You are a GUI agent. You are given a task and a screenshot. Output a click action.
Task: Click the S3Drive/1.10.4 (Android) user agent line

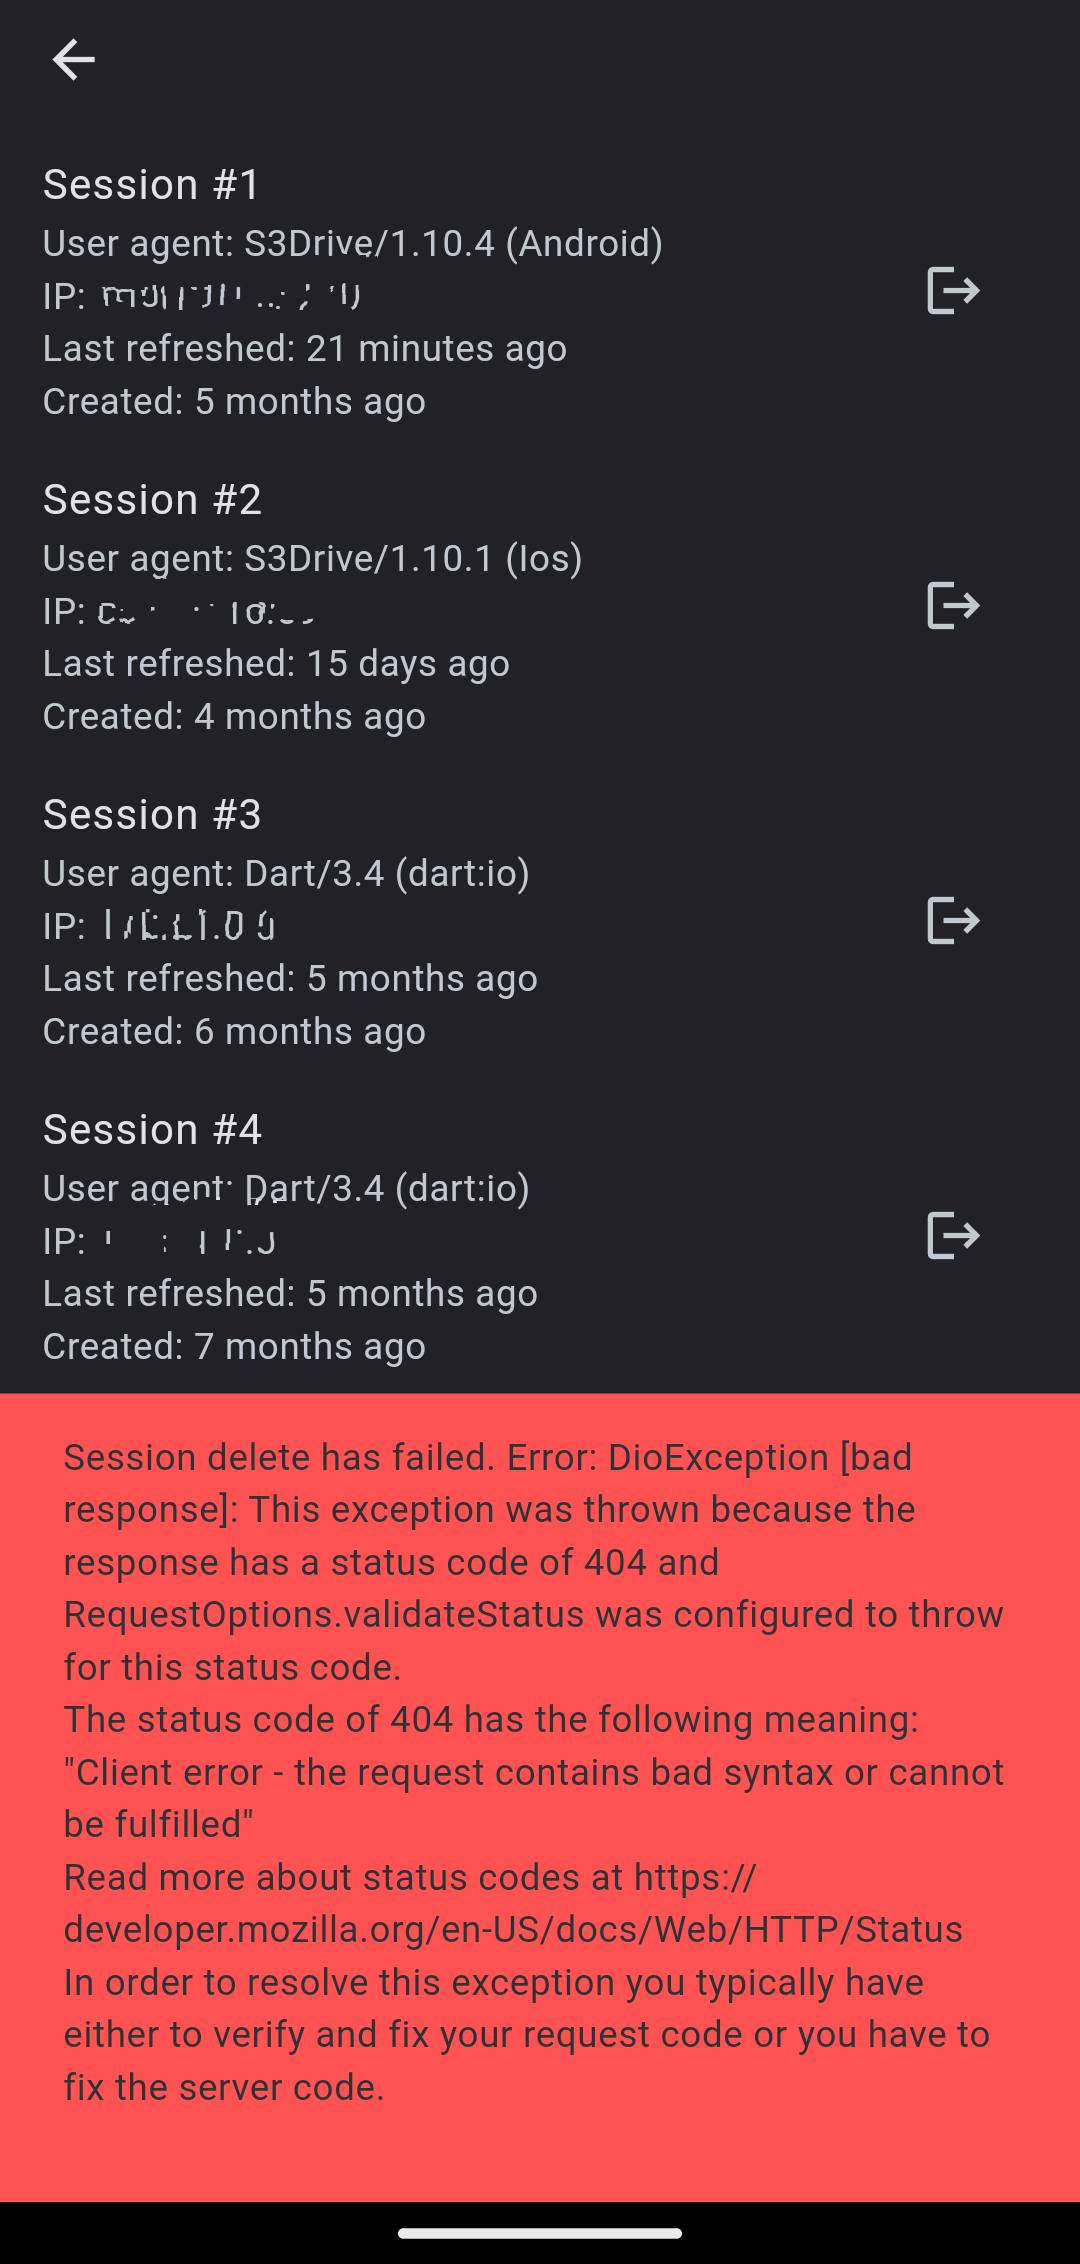[x=353, y=243]
